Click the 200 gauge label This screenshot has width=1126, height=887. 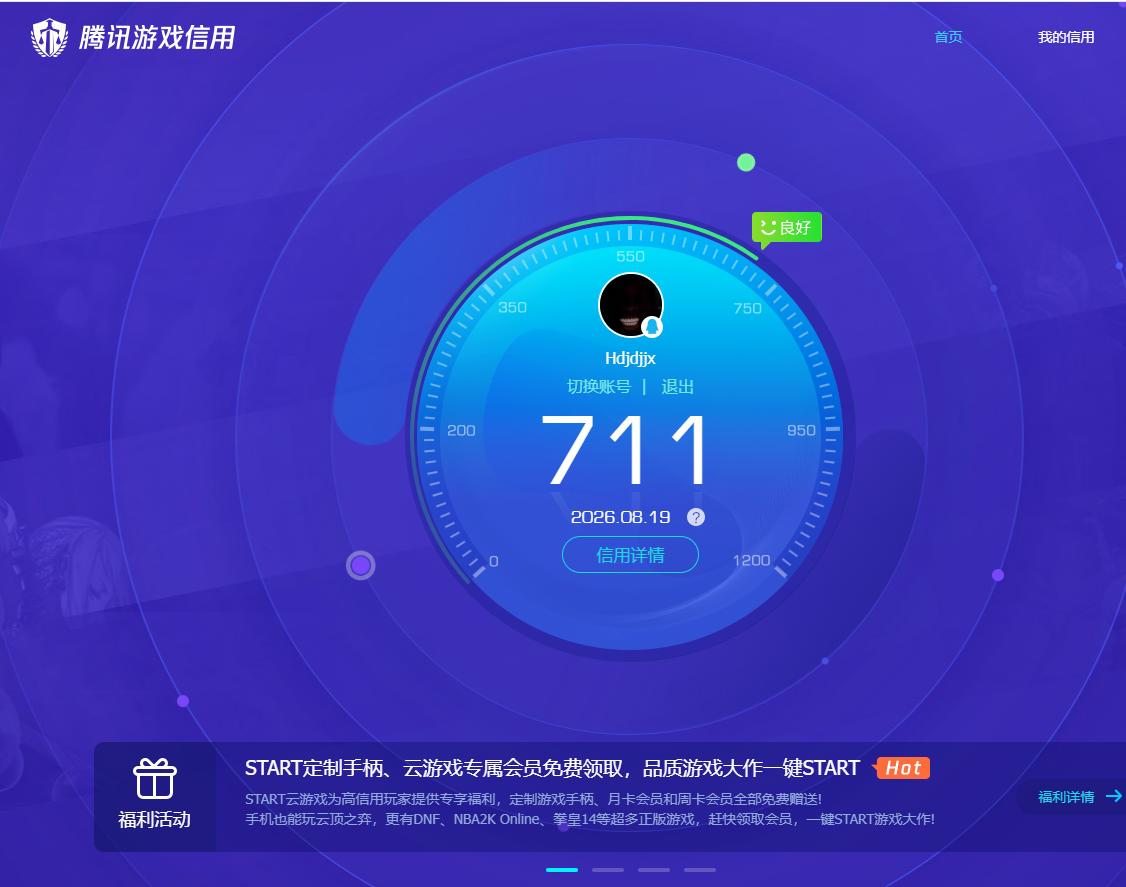tap(461, 430)
